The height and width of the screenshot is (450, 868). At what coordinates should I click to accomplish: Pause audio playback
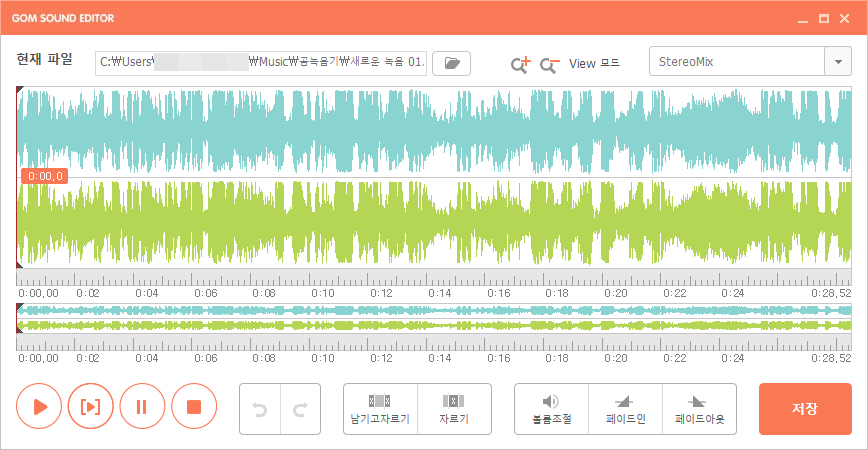point(142,407)
